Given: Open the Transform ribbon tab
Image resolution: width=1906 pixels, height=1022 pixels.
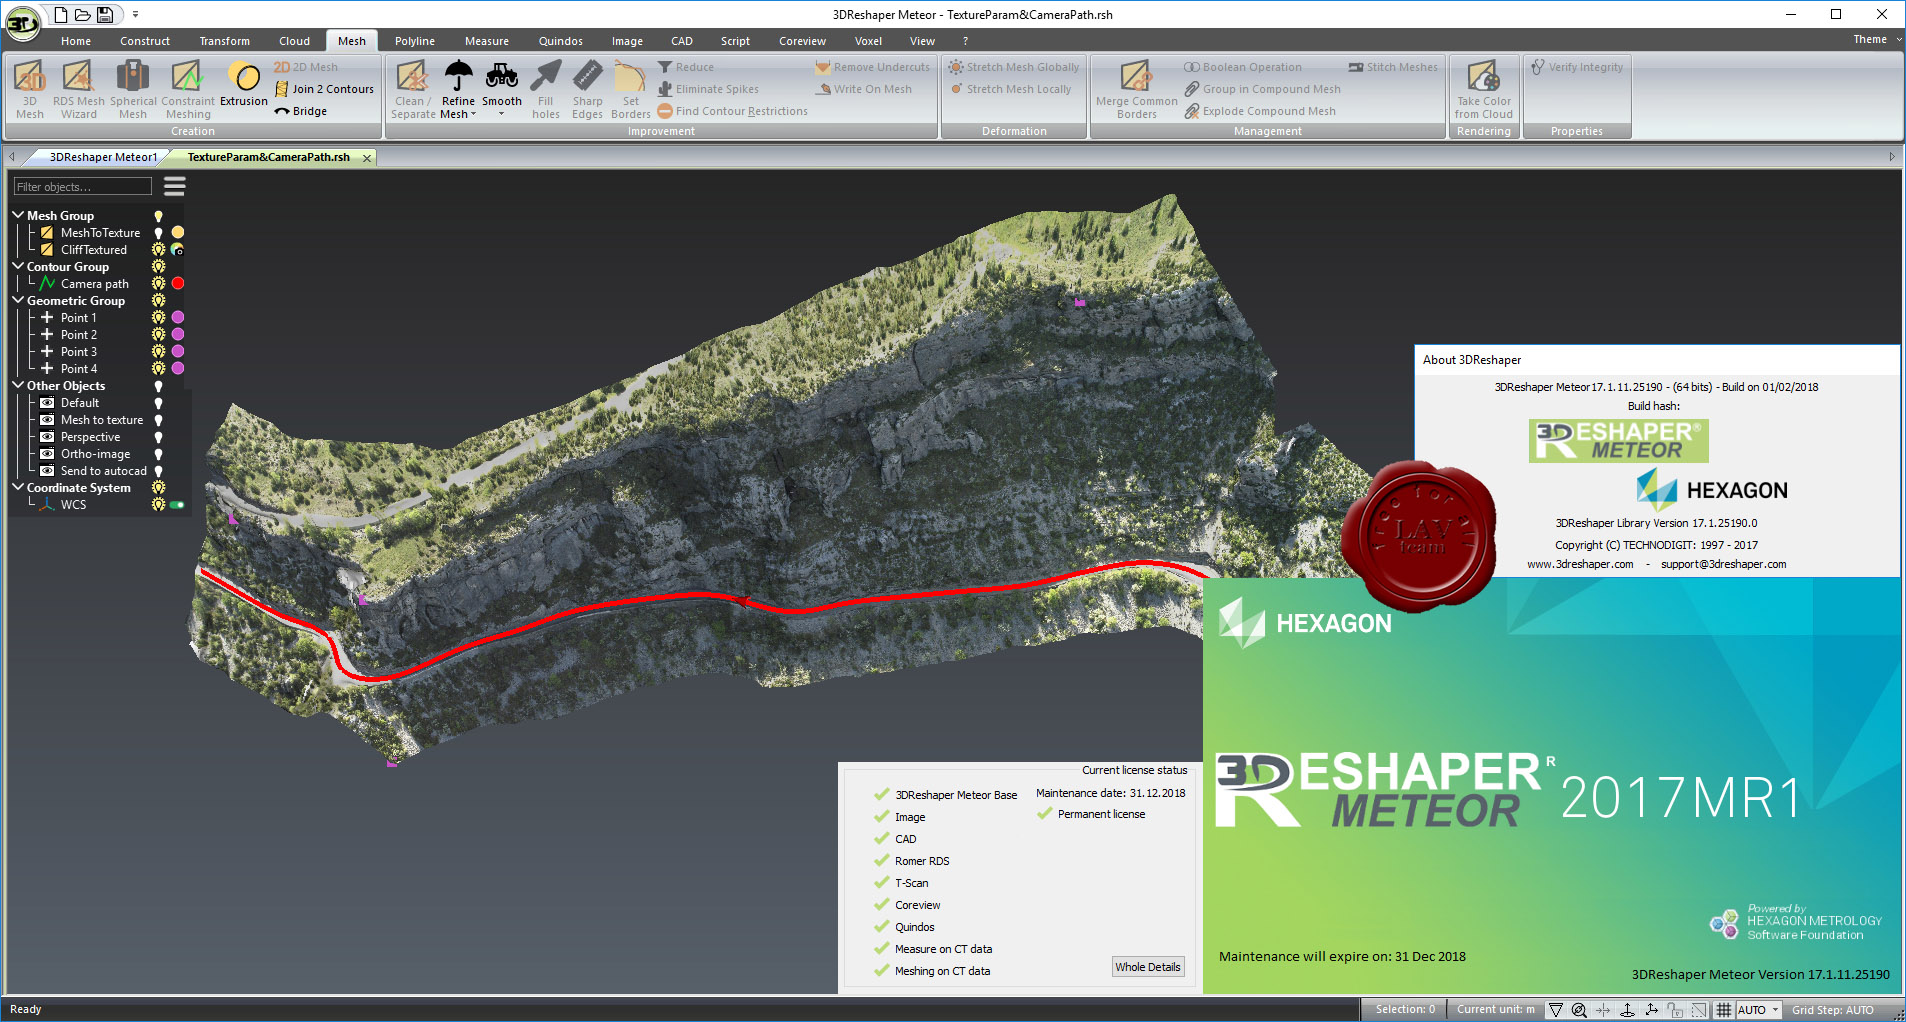Looking at the screenshot, I should 224,41.
